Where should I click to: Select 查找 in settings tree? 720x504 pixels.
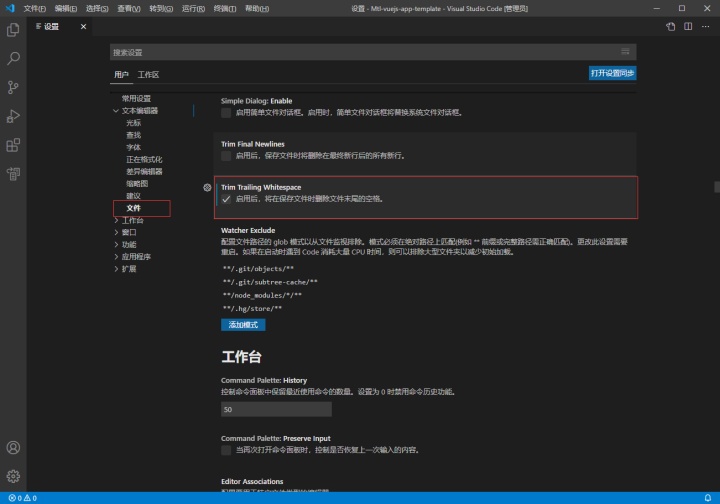(134, 135)
